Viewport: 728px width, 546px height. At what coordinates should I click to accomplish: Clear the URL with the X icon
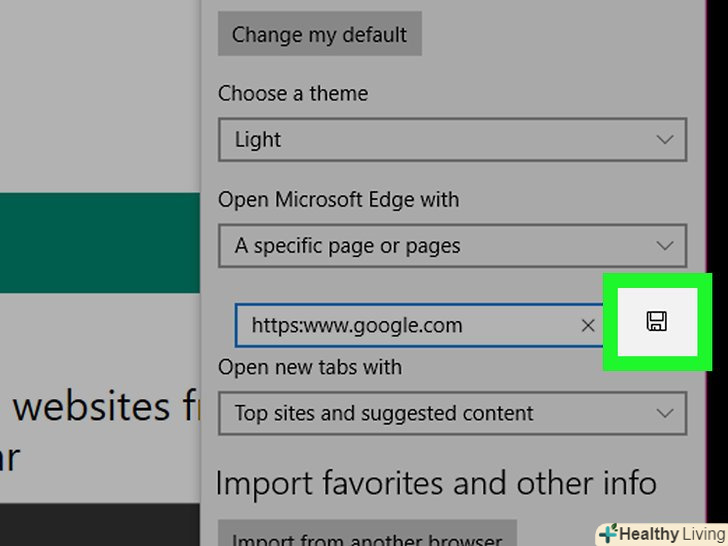click(588, 325)
